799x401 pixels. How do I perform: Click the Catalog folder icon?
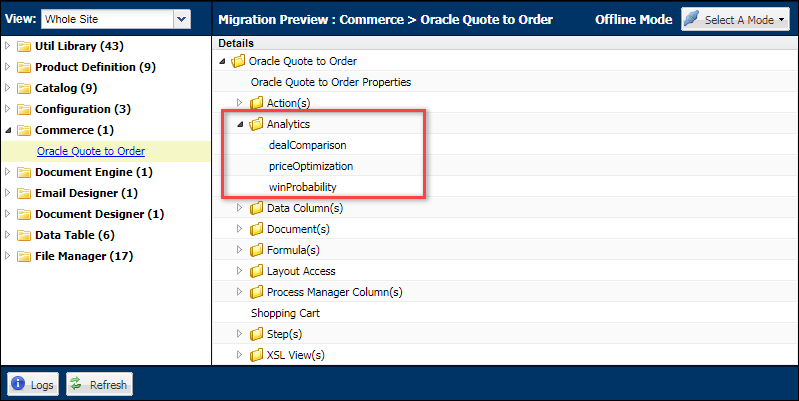23,88
